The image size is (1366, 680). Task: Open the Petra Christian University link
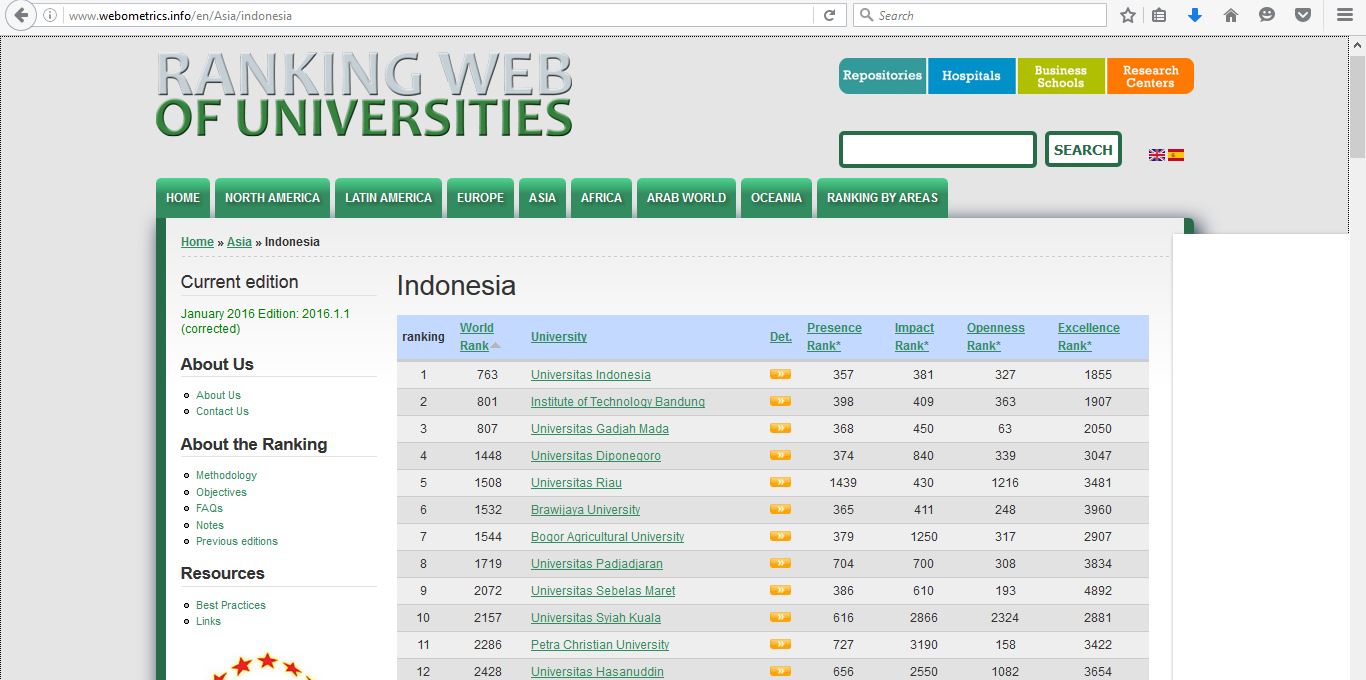click(x=599, y=645)
